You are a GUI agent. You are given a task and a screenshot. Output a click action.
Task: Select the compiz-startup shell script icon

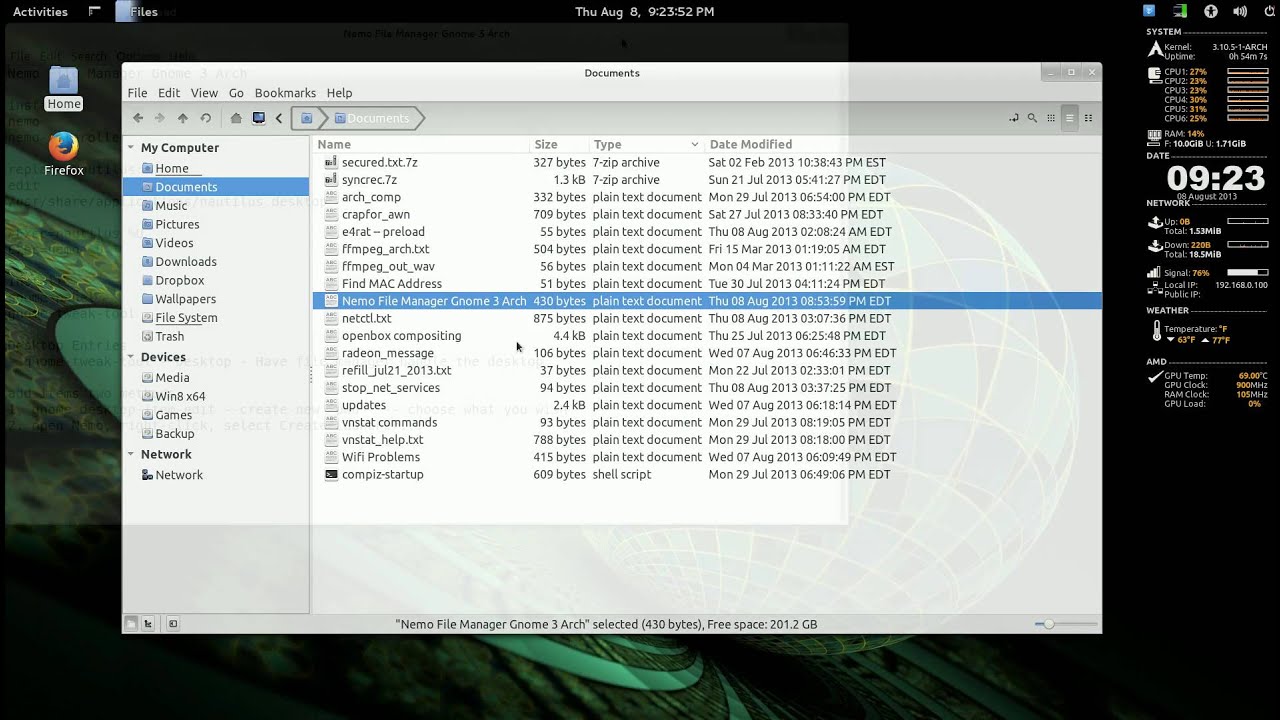pyautogui.click(x=331, y=474)
